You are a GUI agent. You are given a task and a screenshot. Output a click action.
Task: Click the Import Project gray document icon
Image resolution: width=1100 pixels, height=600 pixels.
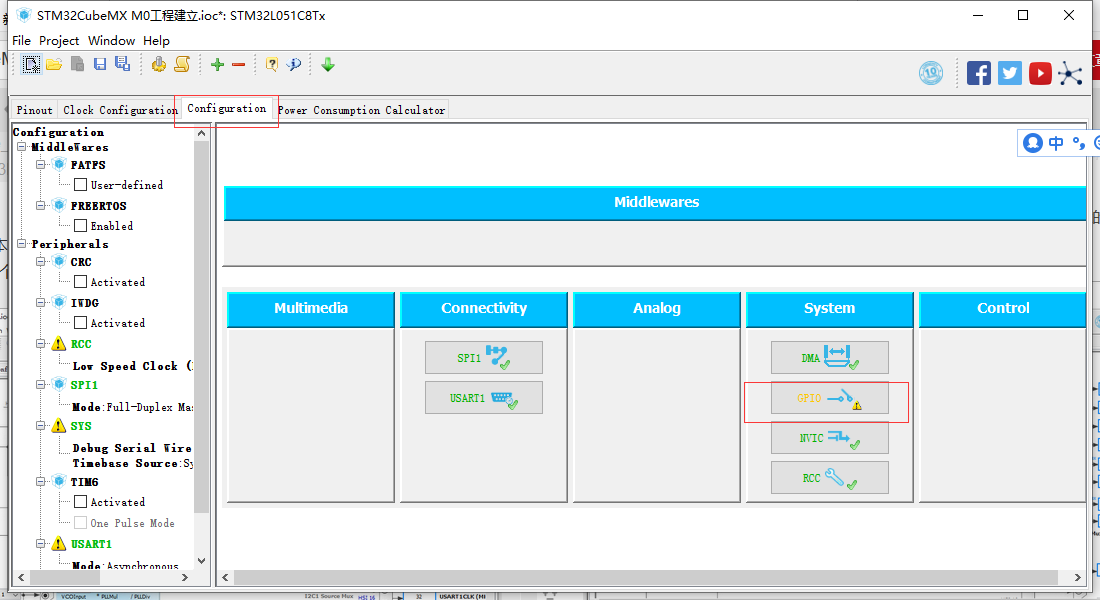[77, 65]
